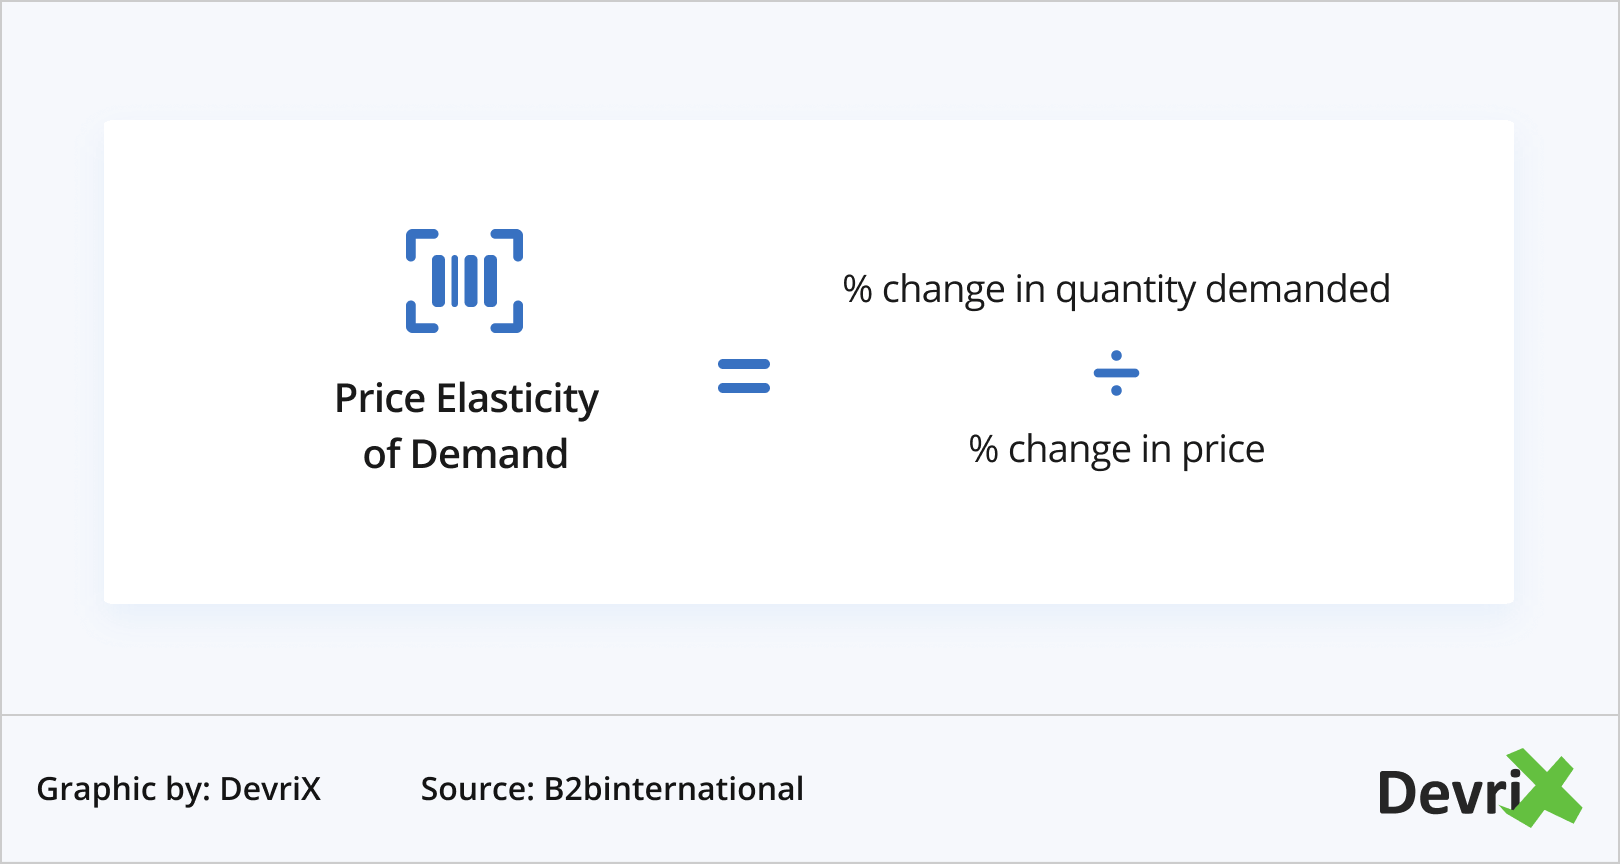Screen dimensions: 1620x864
Task: Click the blue equals sign
Action: coord(744,376)
